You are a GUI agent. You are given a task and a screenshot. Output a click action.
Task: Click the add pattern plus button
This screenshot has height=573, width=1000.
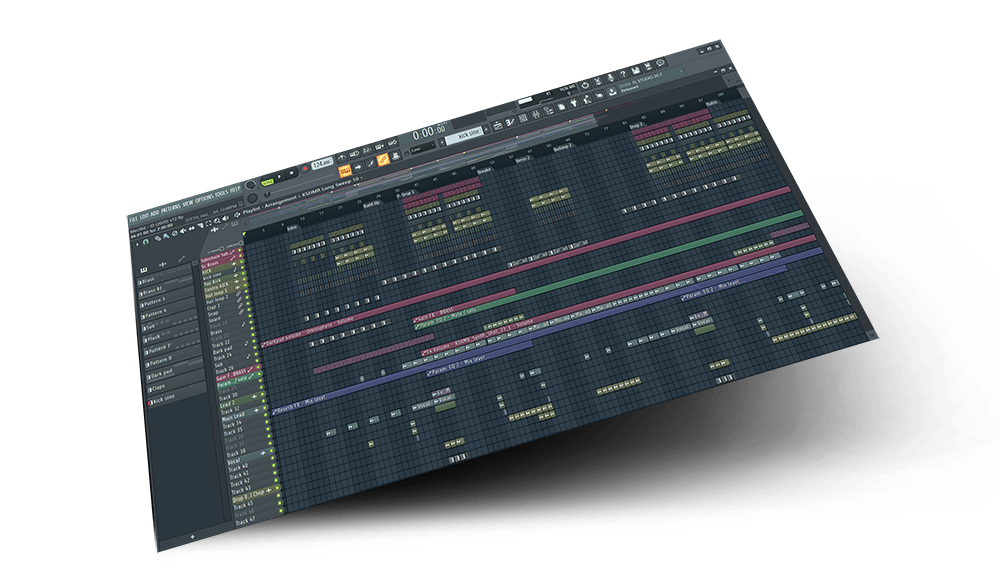coord(193,537)
